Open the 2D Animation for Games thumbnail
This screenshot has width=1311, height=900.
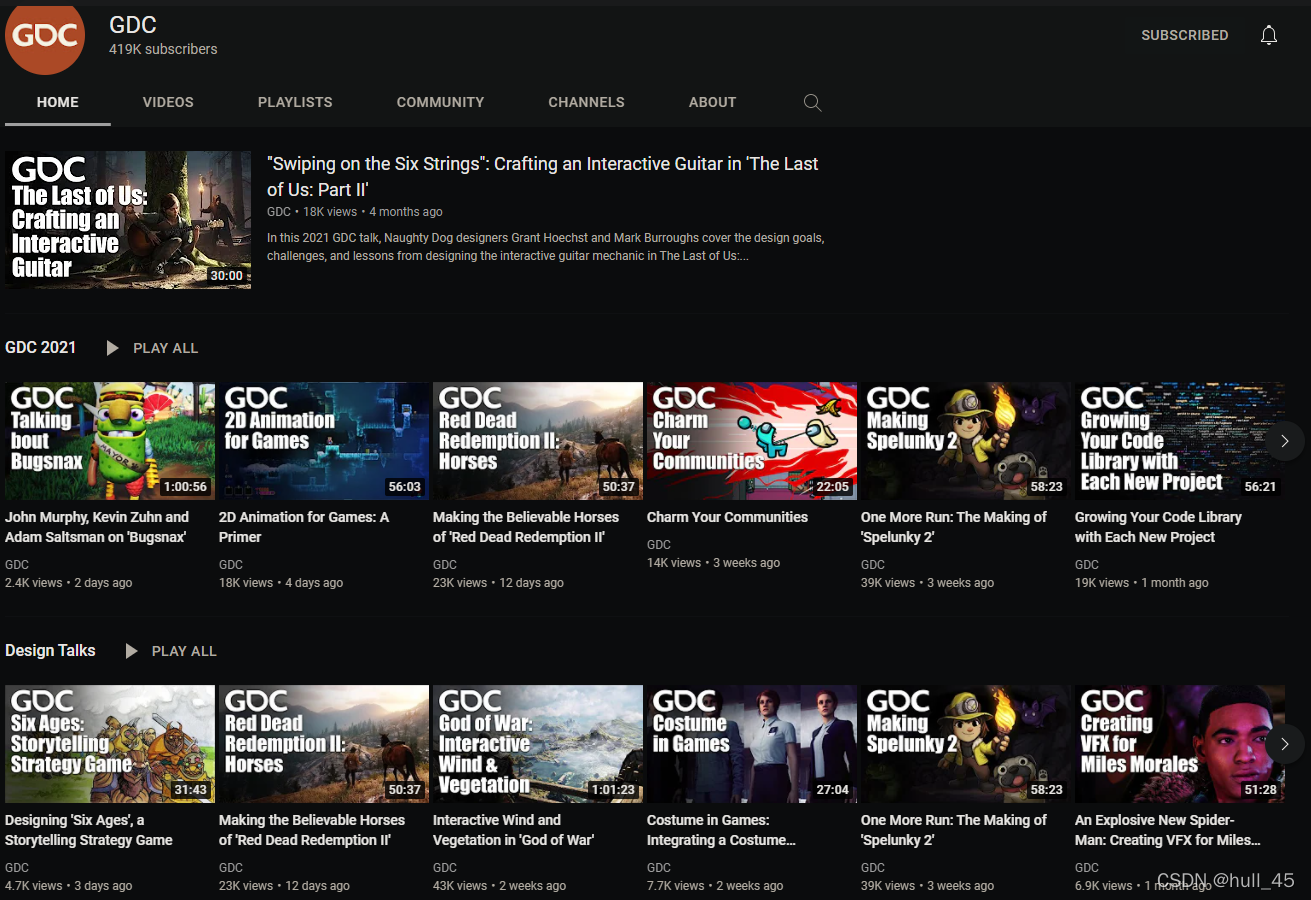click(324, 441)
